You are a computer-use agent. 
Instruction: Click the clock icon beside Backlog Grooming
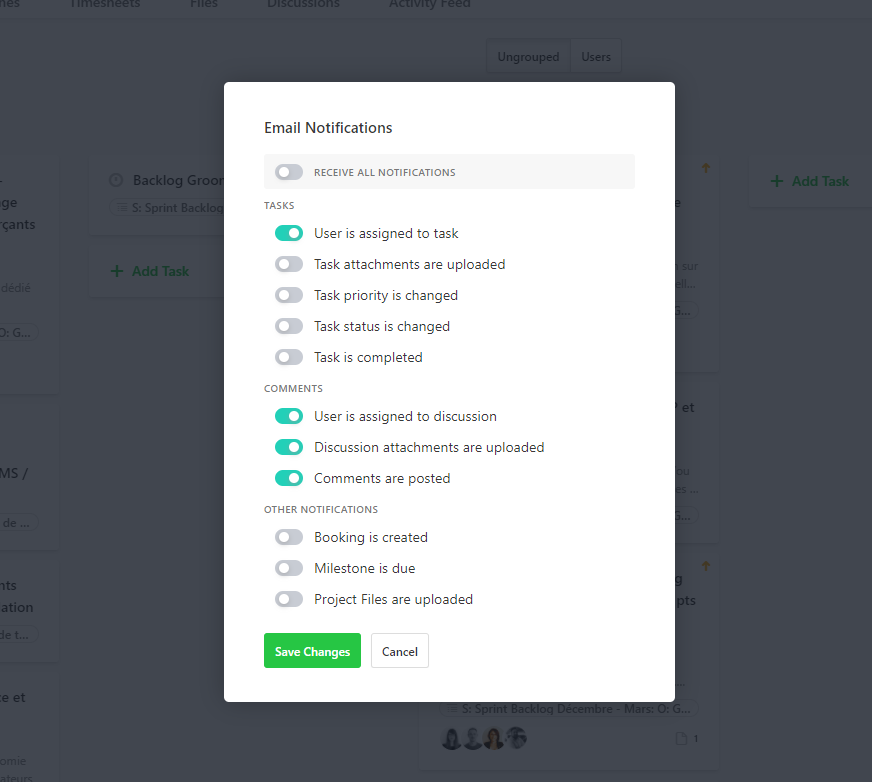(x=116, y=180)
